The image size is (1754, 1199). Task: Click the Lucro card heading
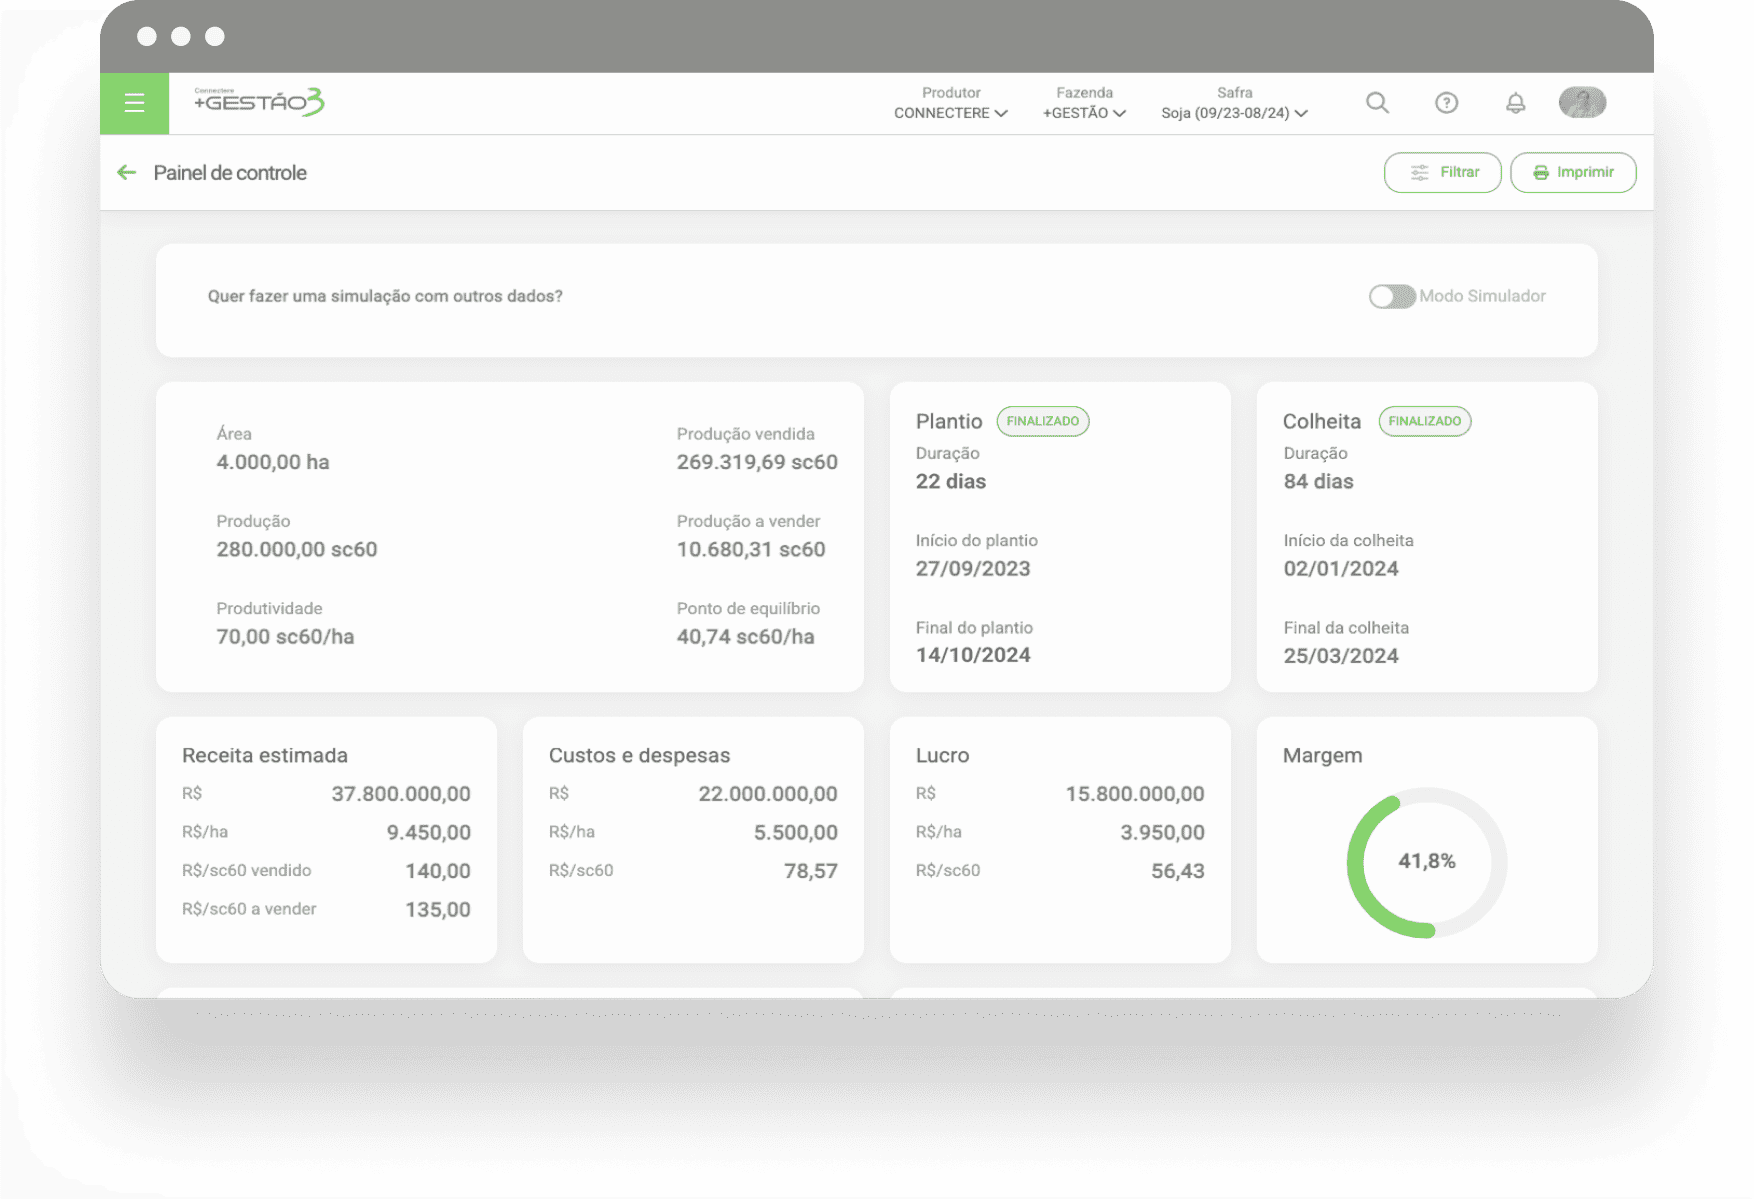point(942,756)
